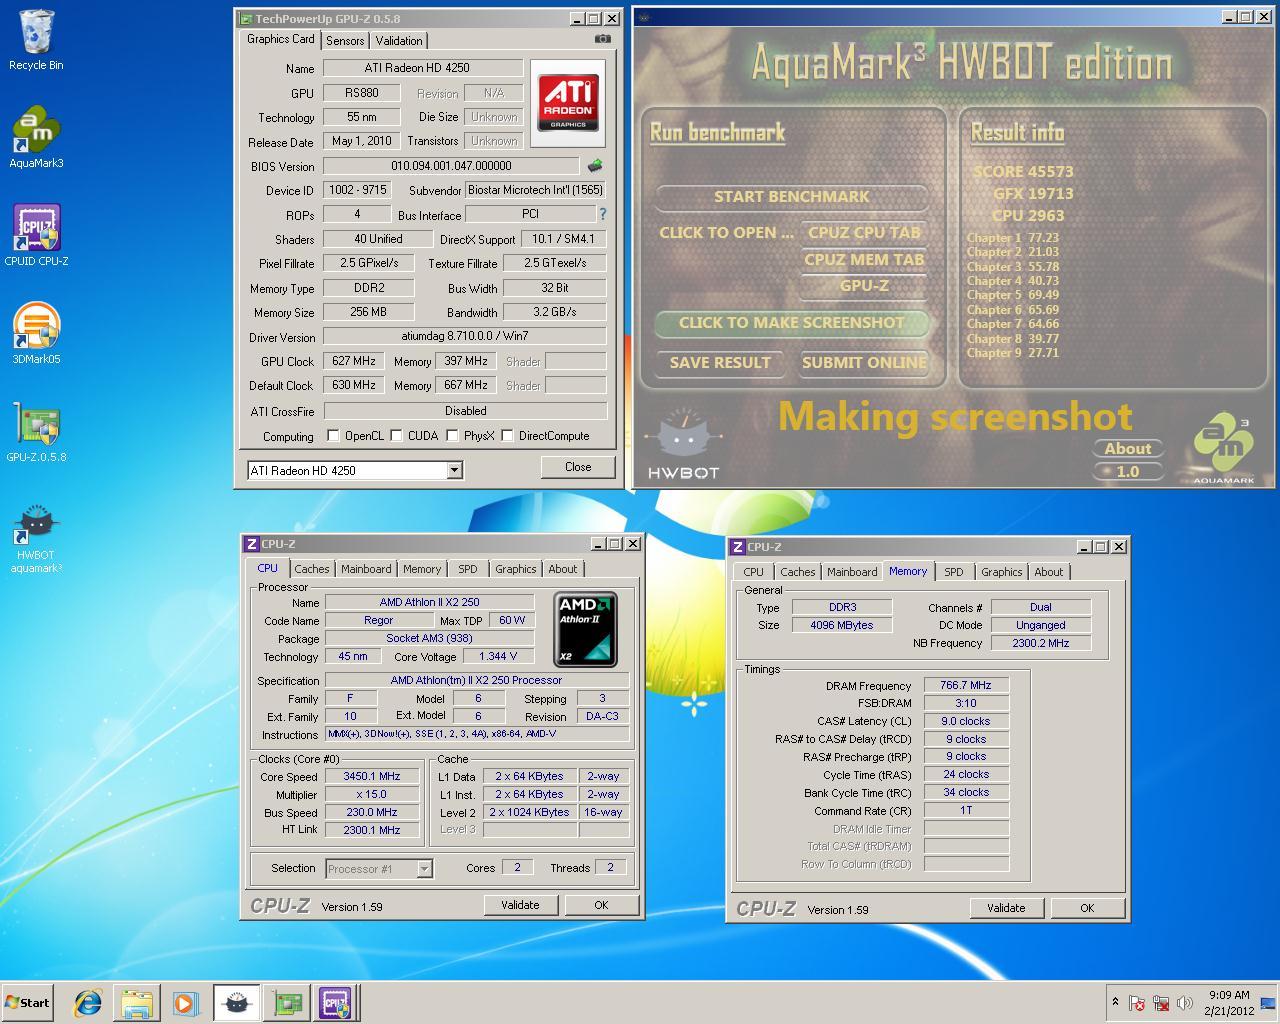Viewport: 1280px width, 1024px height.
Task: Click the About button in AquaMark
Action: coord(1128,449)
